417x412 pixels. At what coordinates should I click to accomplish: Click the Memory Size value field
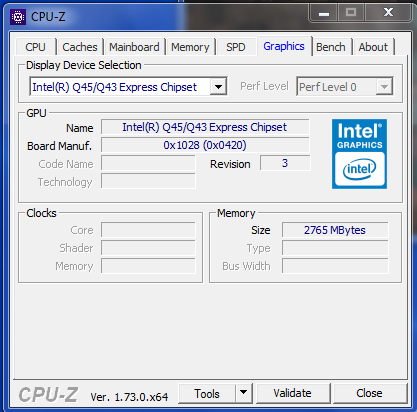(x=335, y=230)
